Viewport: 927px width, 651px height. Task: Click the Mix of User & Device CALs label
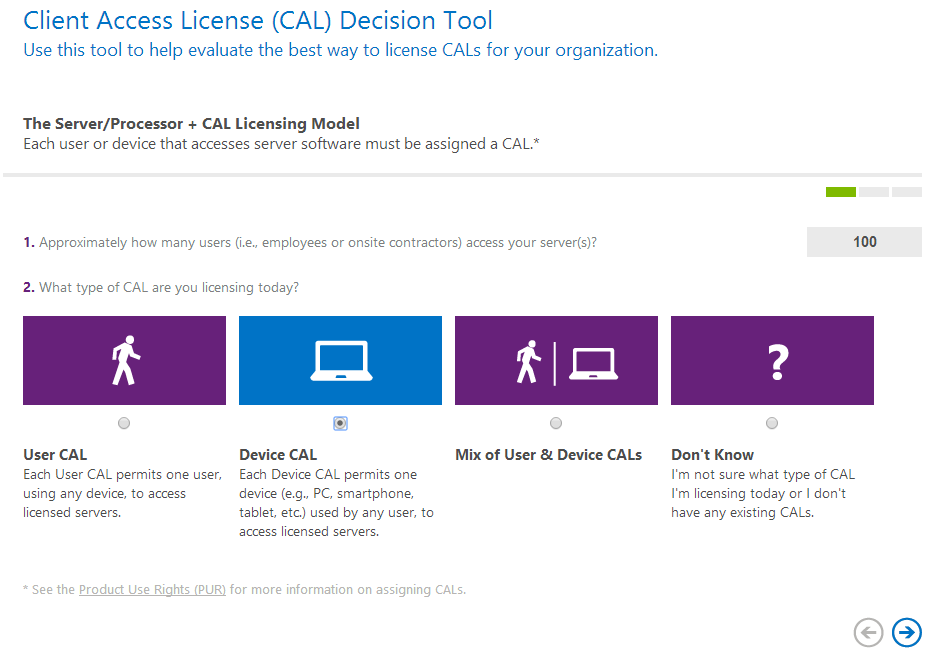[x=548, y=455]
